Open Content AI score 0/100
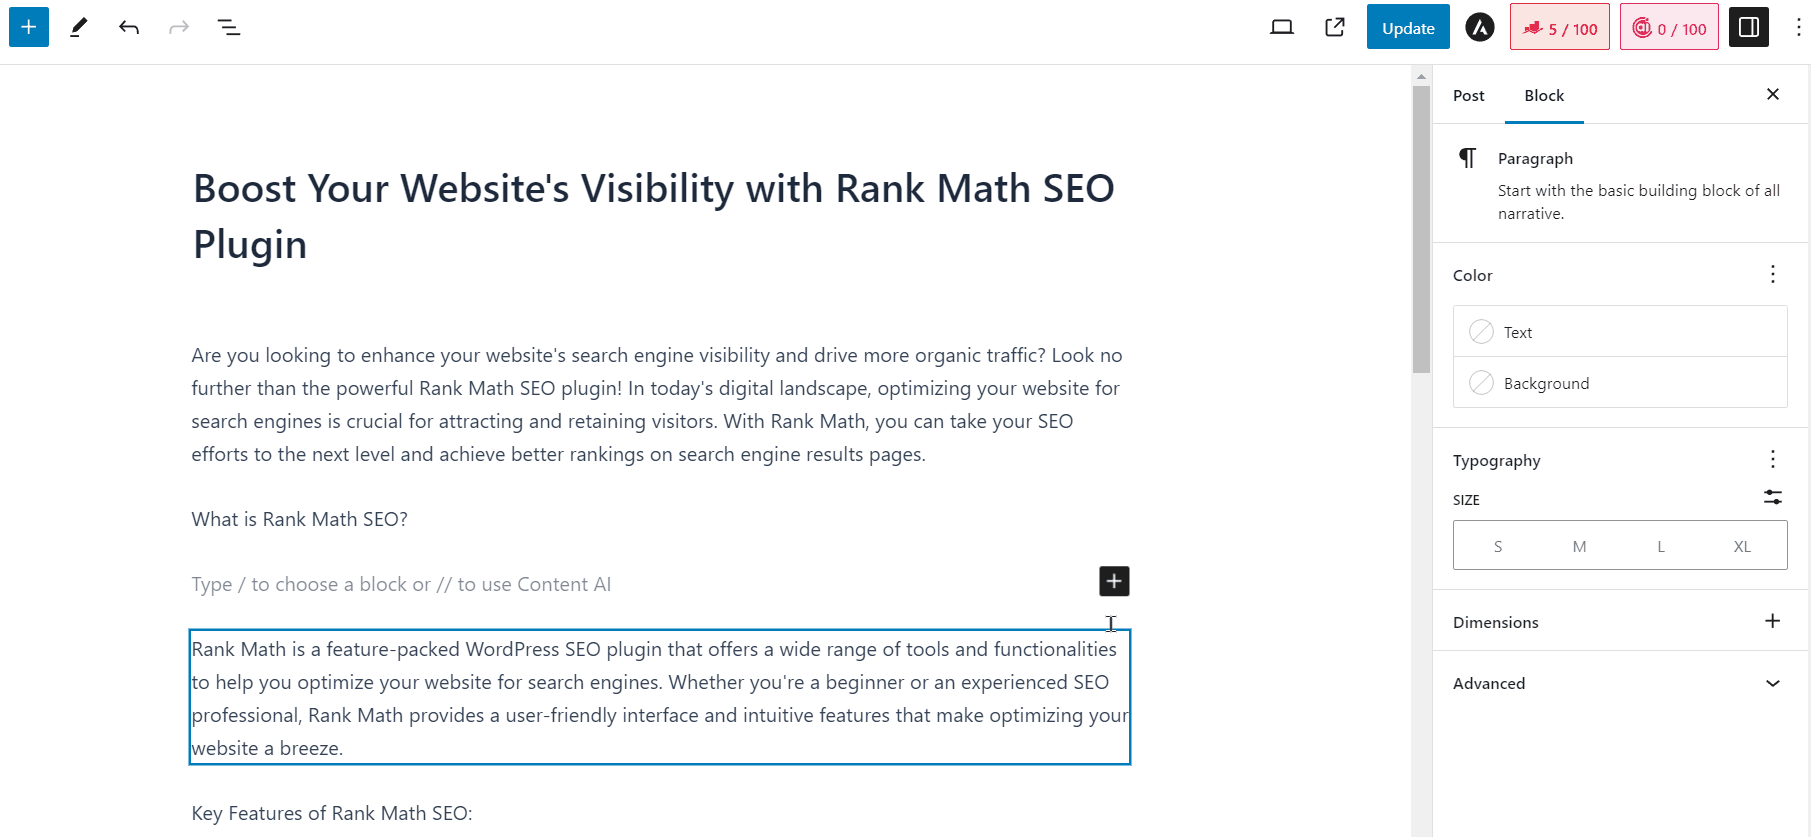Screen dimensions: 1811x837 click(x=1669, y=28)
